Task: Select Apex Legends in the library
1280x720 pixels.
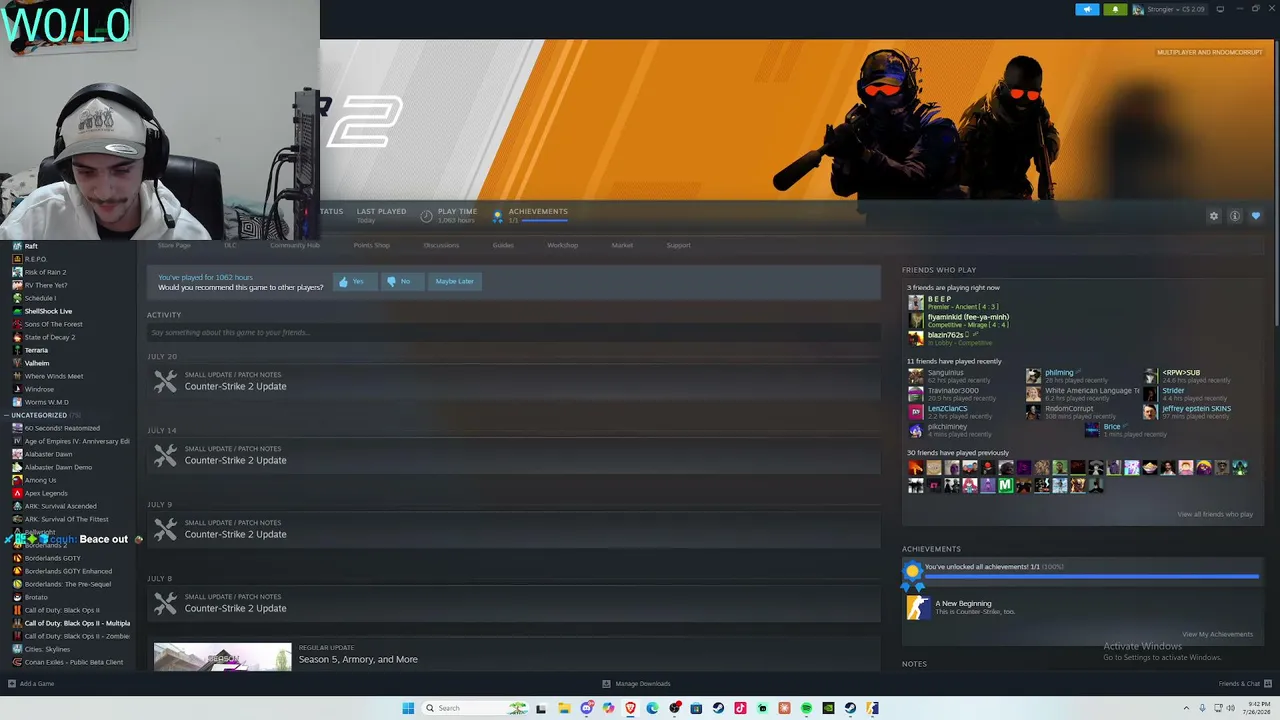Action: (x=46, y=493)
